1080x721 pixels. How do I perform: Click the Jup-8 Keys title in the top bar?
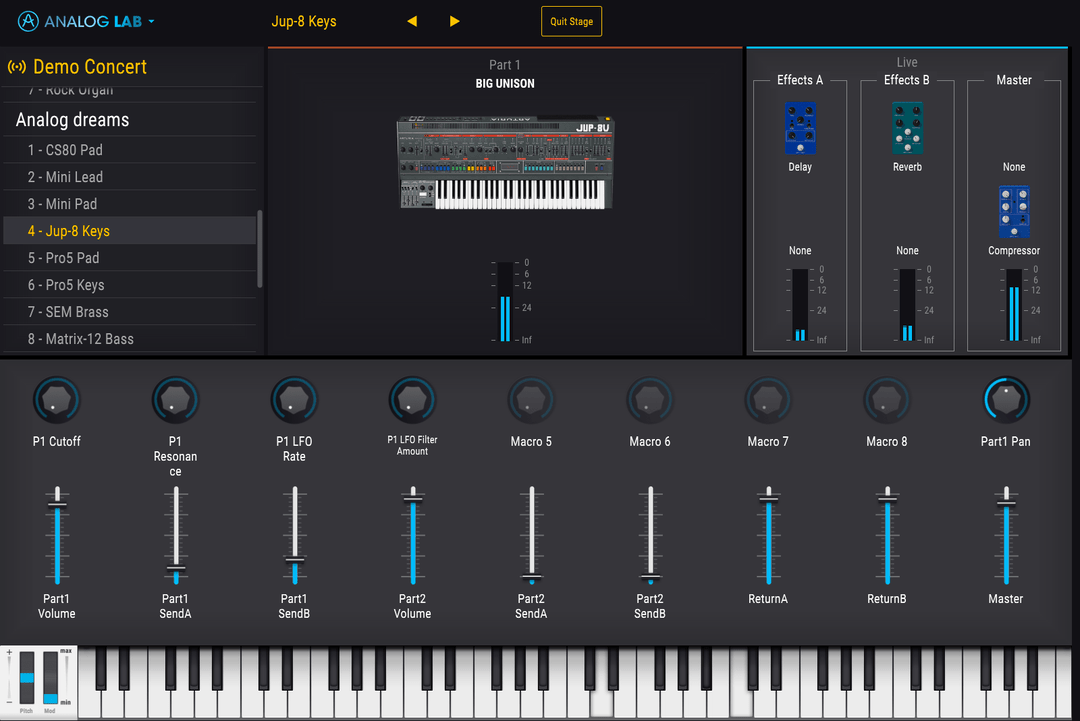tap(304, 21)
